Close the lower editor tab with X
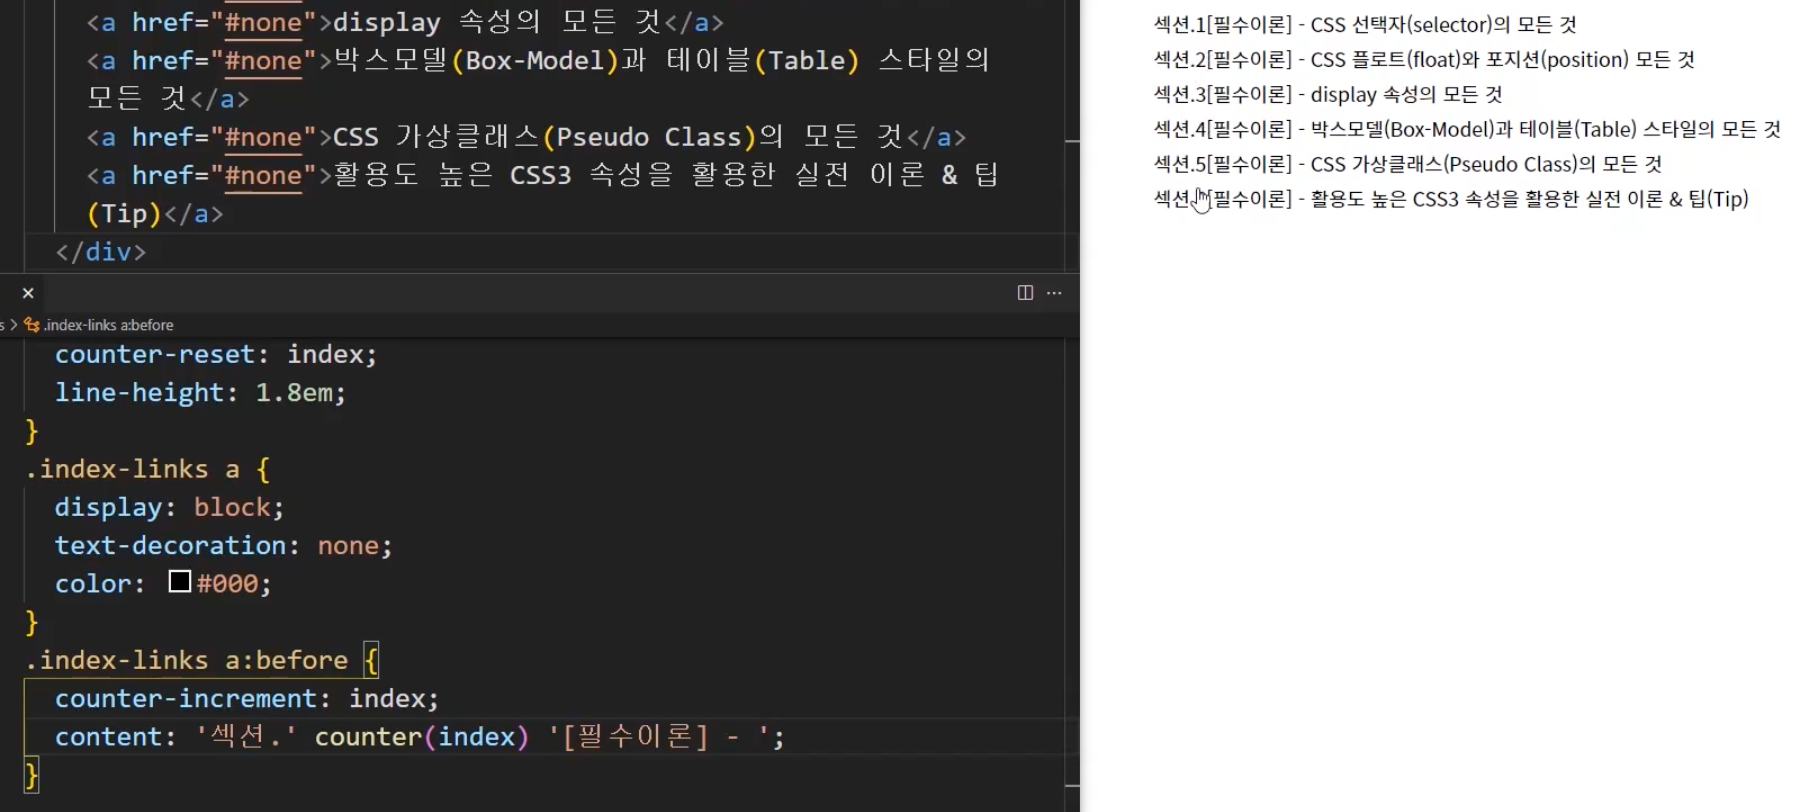 click(28, 293)
